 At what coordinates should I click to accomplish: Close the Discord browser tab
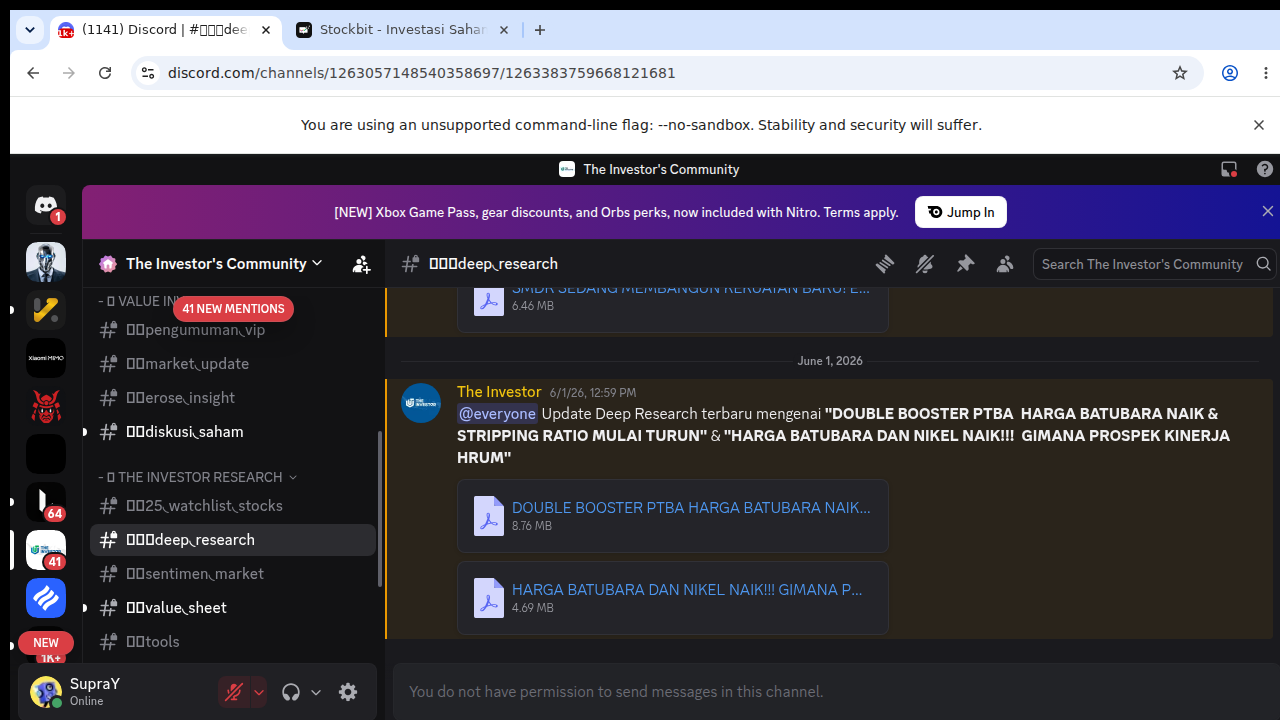pos(266,30)
